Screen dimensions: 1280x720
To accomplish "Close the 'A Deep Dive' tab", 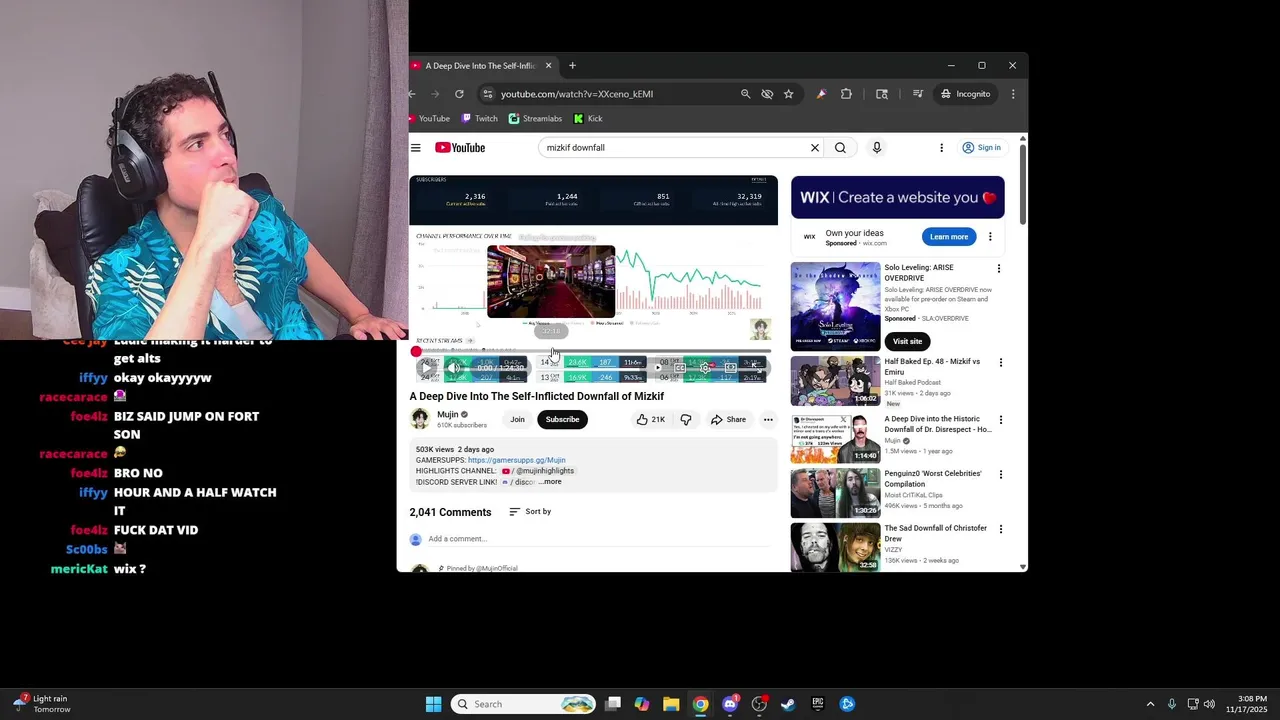I will tap(548, 66).
